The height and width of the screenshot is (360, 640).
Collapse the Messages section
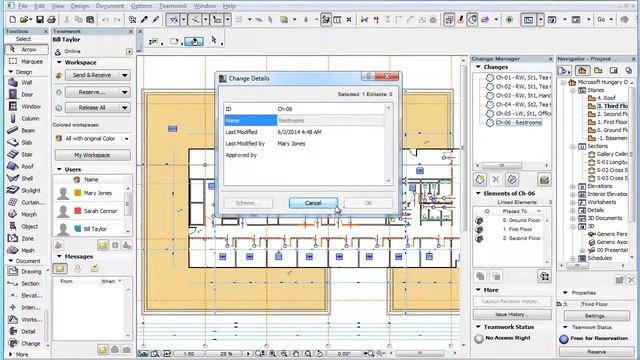[59, 256]
